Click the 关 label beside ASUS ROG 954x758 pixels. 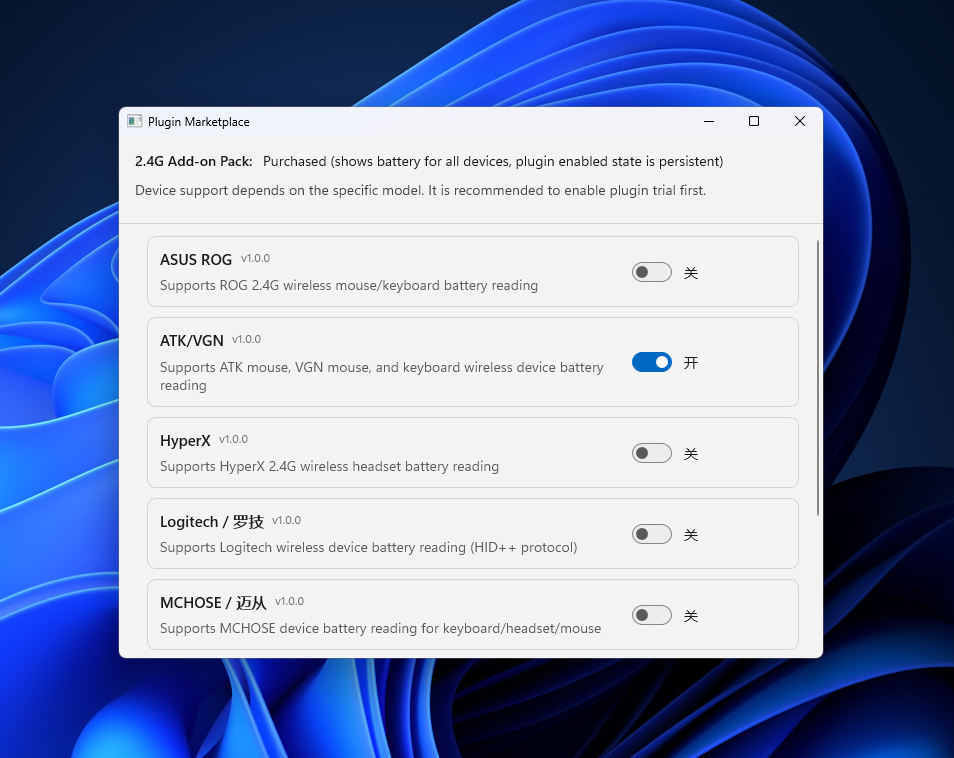[x=691, y=271]
